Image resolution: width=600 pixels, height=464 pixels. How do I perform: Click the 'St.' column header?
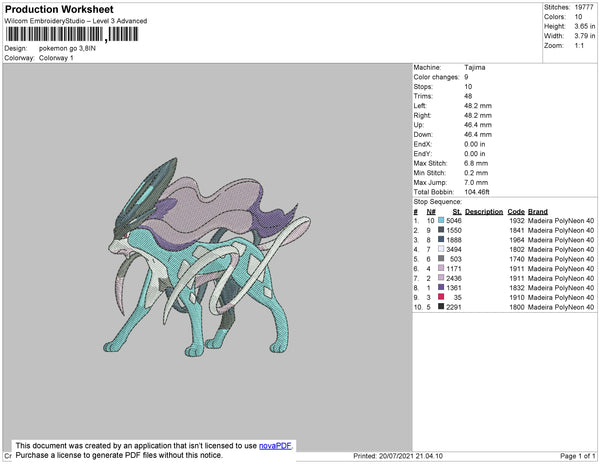tap(457, 212)
